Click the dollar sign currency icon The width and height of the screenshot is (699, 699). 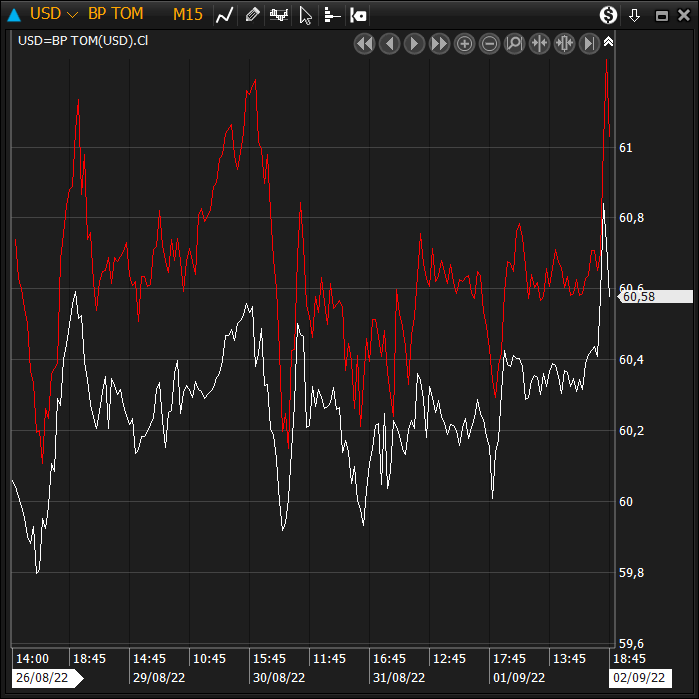click(608, 14)
